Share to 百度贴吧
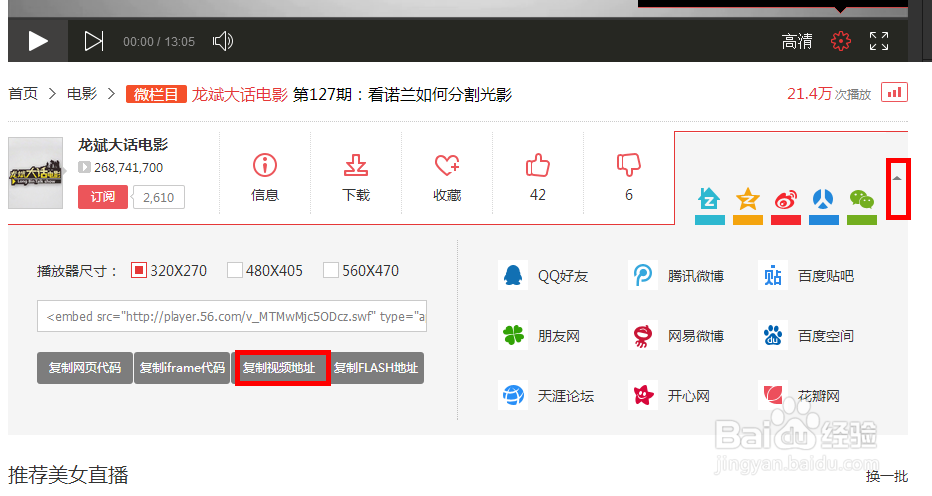Viewport: 932px width, 496px height. (x=806, y=276)
